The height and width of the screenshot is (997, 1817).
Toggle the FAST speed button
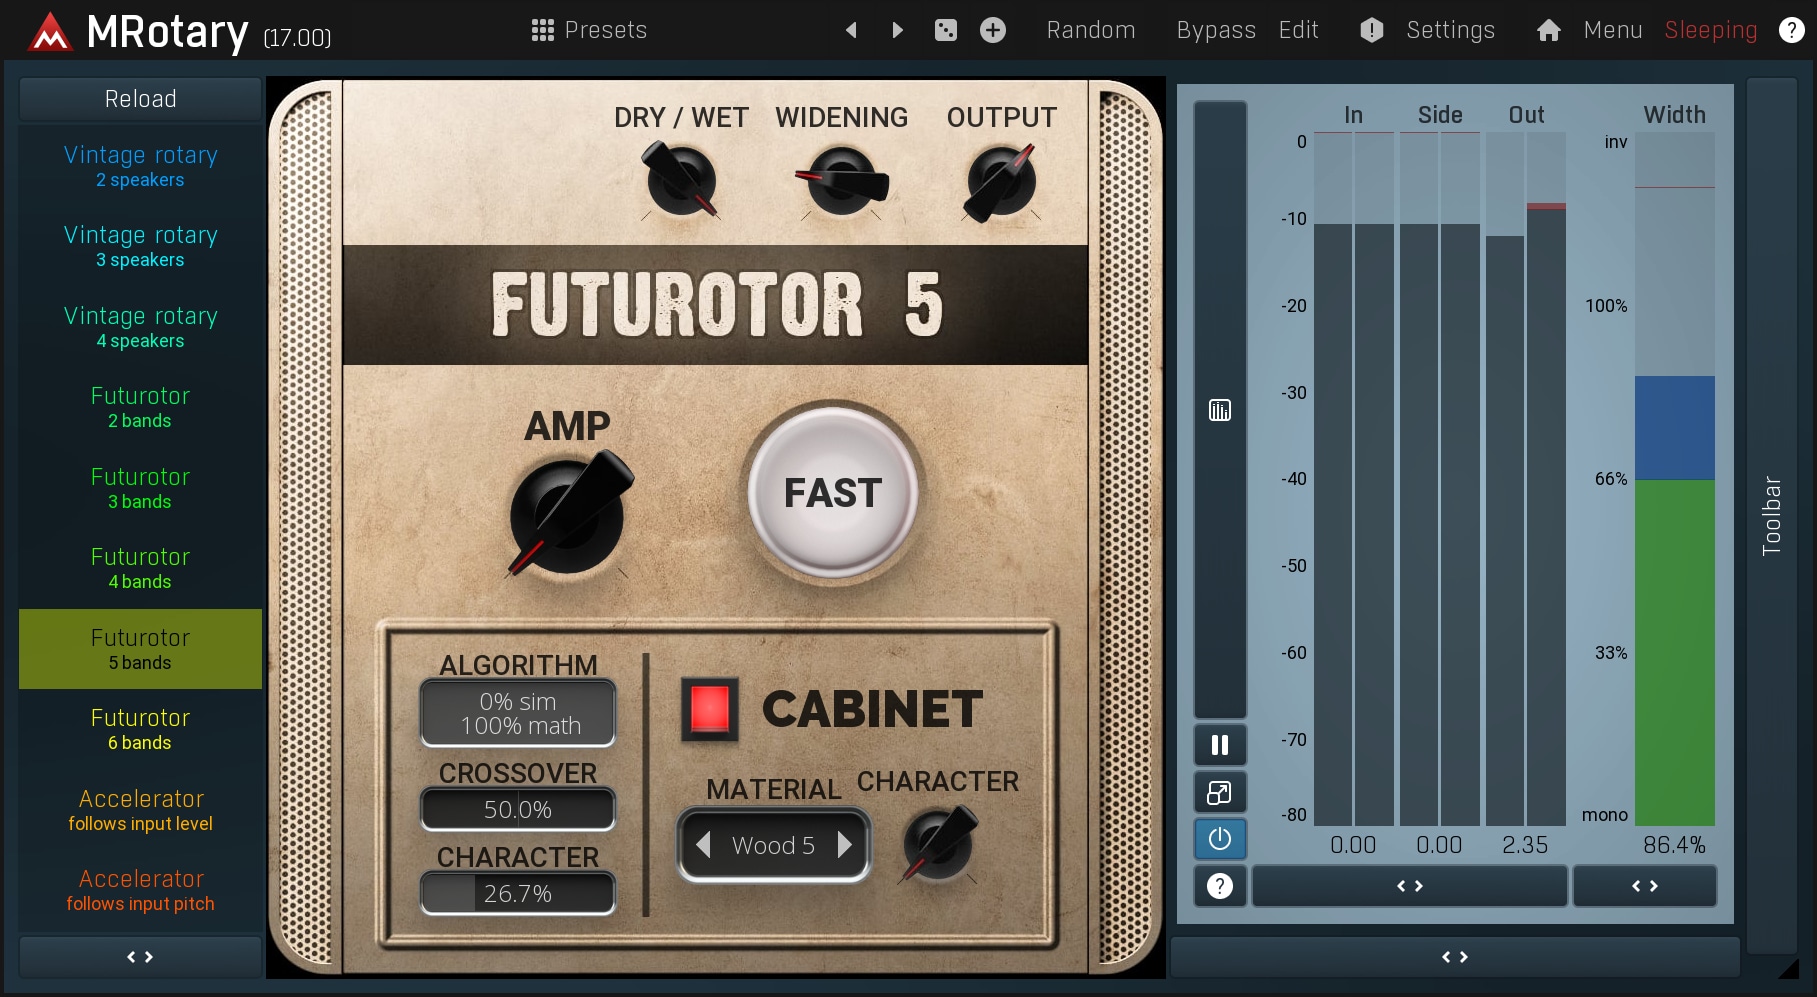833,493
